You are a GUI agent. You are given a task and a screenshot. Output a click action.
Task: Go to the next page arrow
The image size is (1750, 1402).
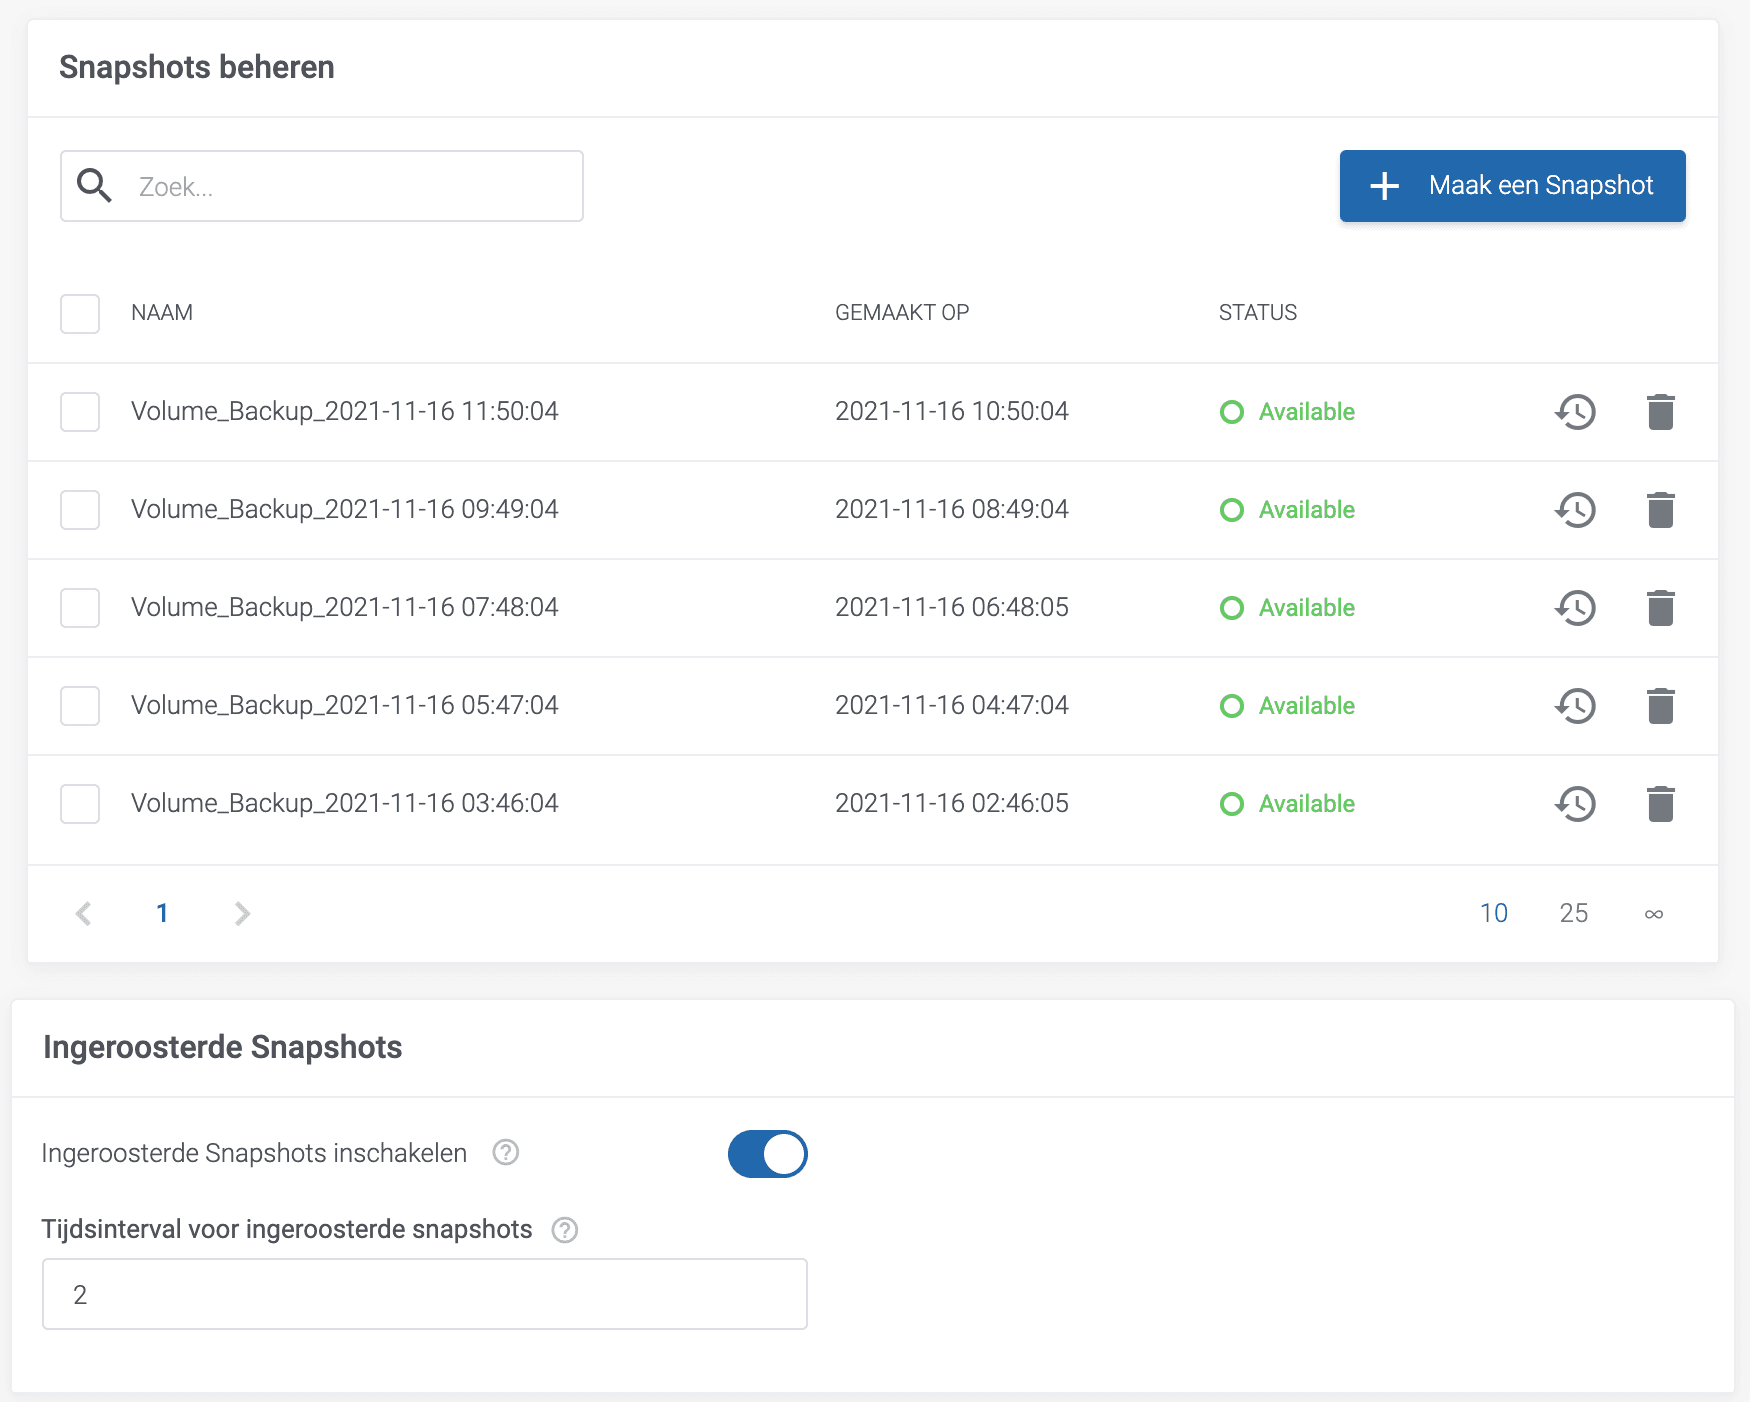coord(242,913)
